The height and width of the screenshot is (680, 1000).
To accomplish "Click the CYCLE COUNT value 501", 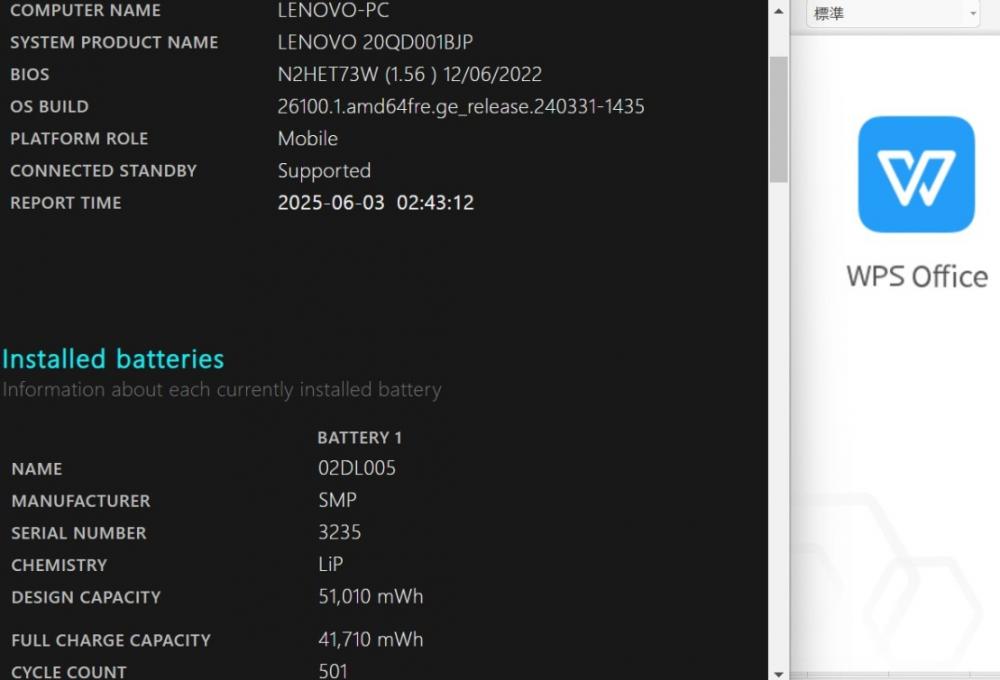I will [x=333, y=671].
